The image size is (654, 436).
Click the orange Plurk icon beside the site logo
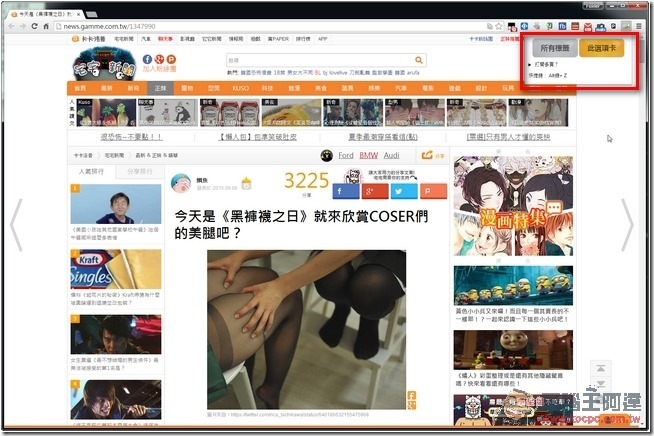click(x=171, y=59)
